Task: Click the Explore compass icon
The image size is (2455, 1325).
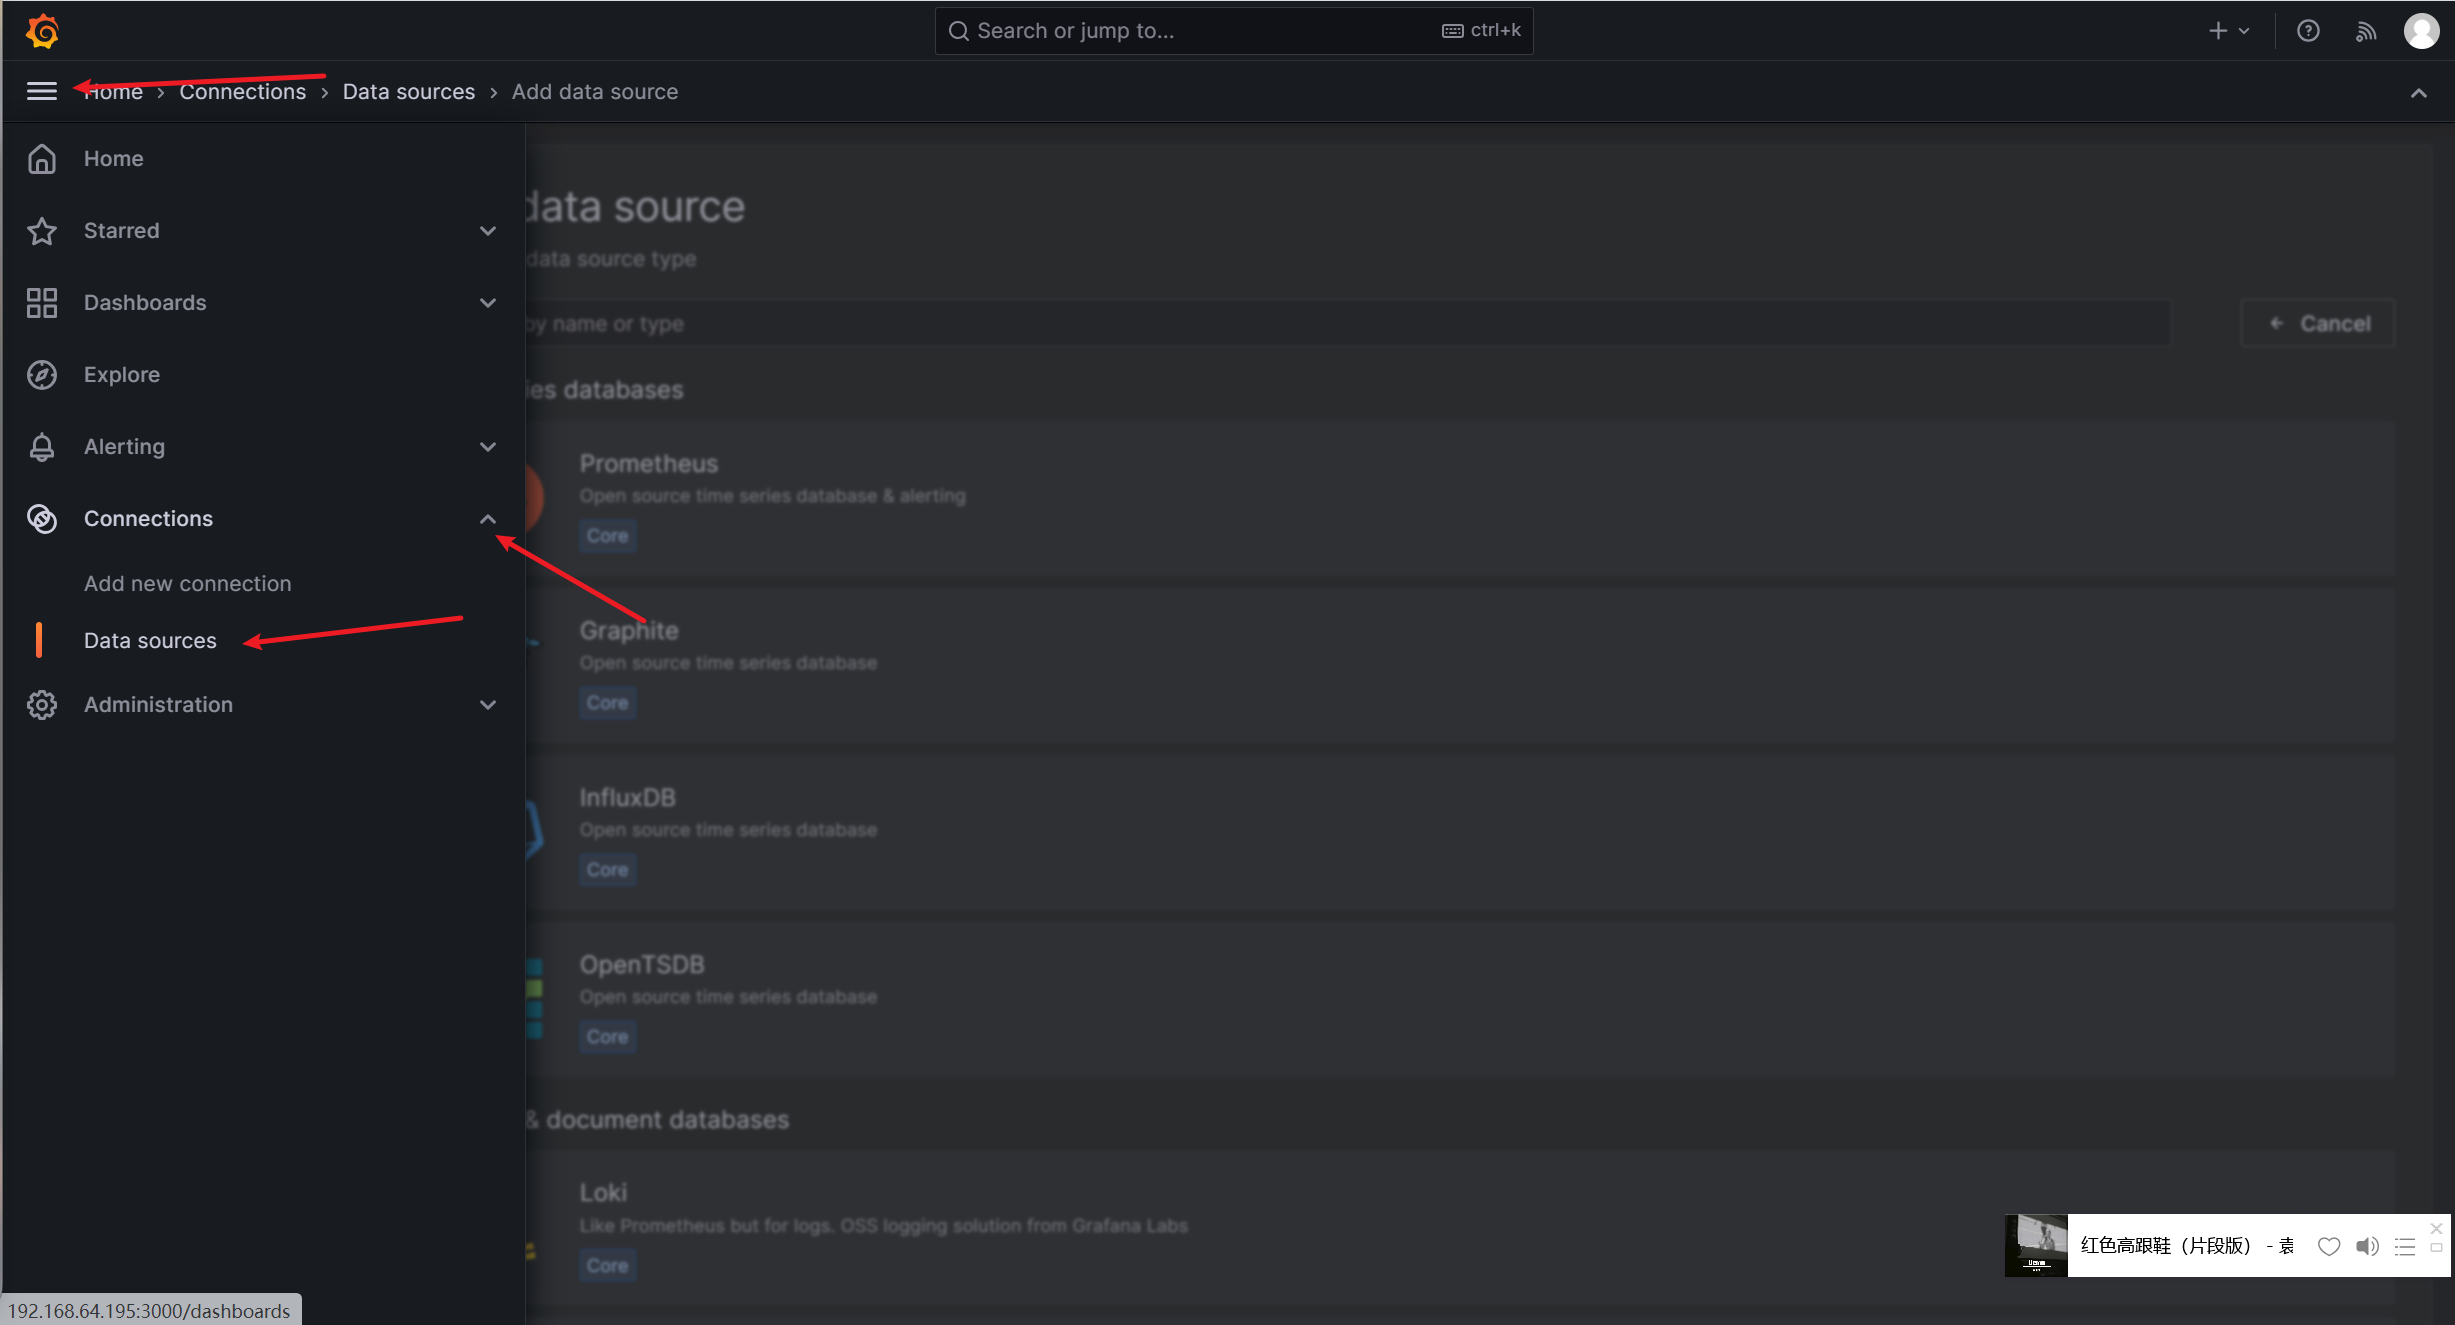Action: coord(42,375)
